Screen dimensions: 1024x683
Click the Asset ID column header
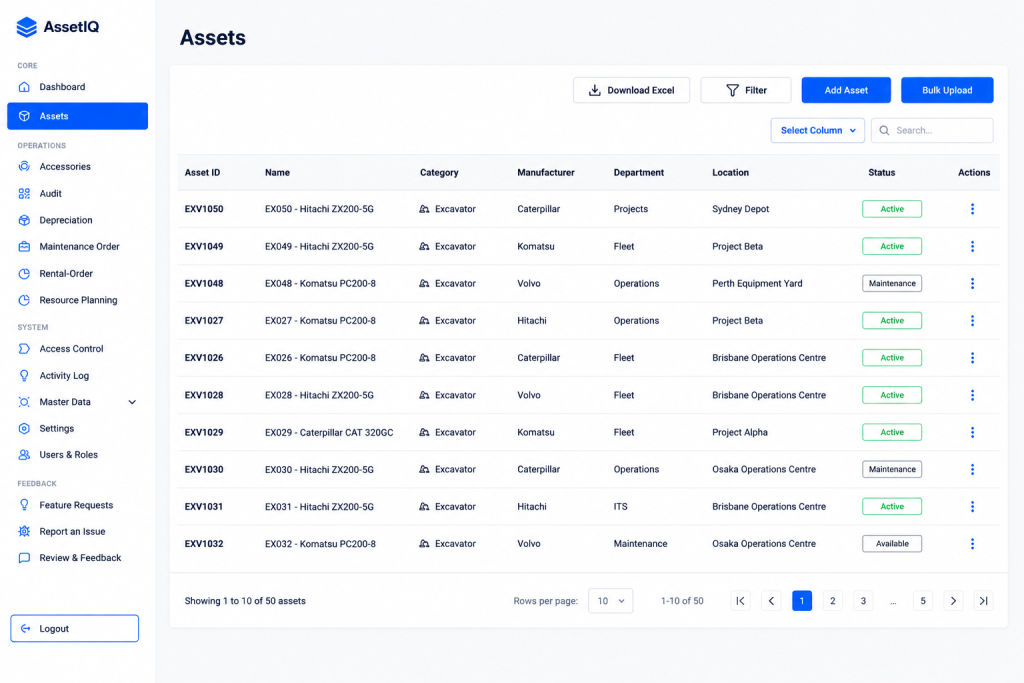click(202, 172)
